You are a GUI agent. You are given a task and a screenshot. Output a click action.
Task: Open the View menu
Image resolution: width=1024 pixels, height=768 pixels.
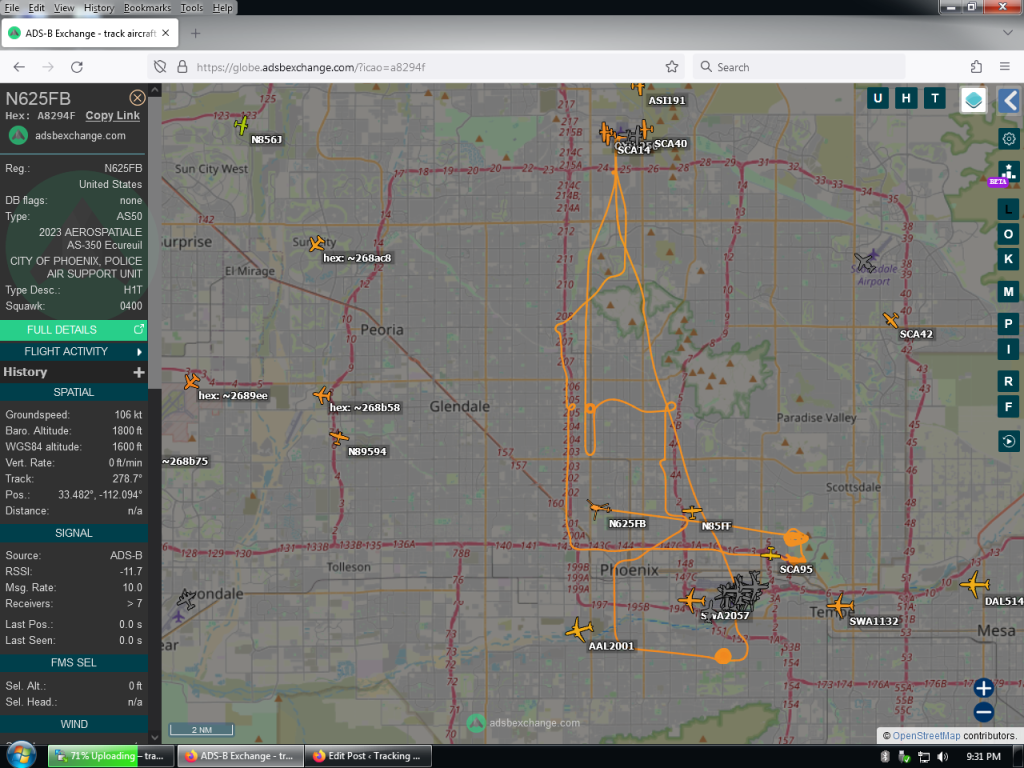[x=63, y=8]
